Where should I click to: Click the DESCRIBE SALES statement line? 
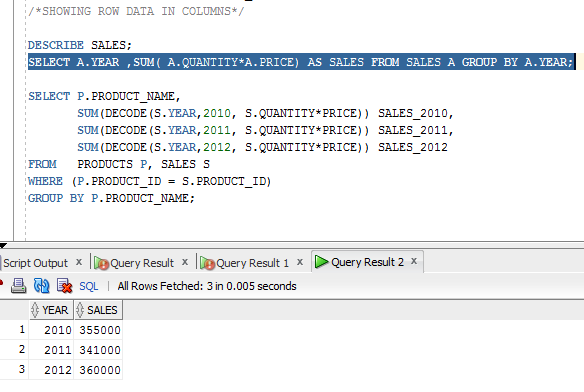click(x=80, y=45)
